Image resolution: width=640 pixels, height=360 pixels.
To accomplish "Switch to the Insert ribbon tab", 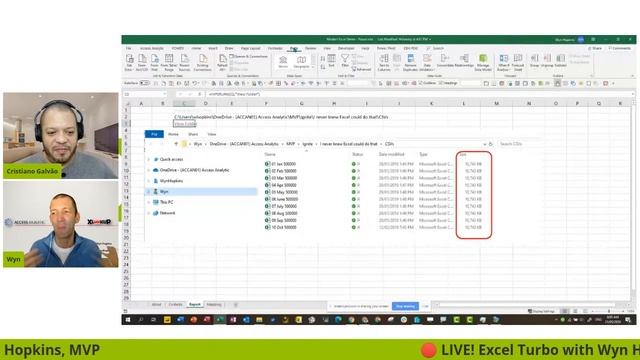I will coord(213,48).
